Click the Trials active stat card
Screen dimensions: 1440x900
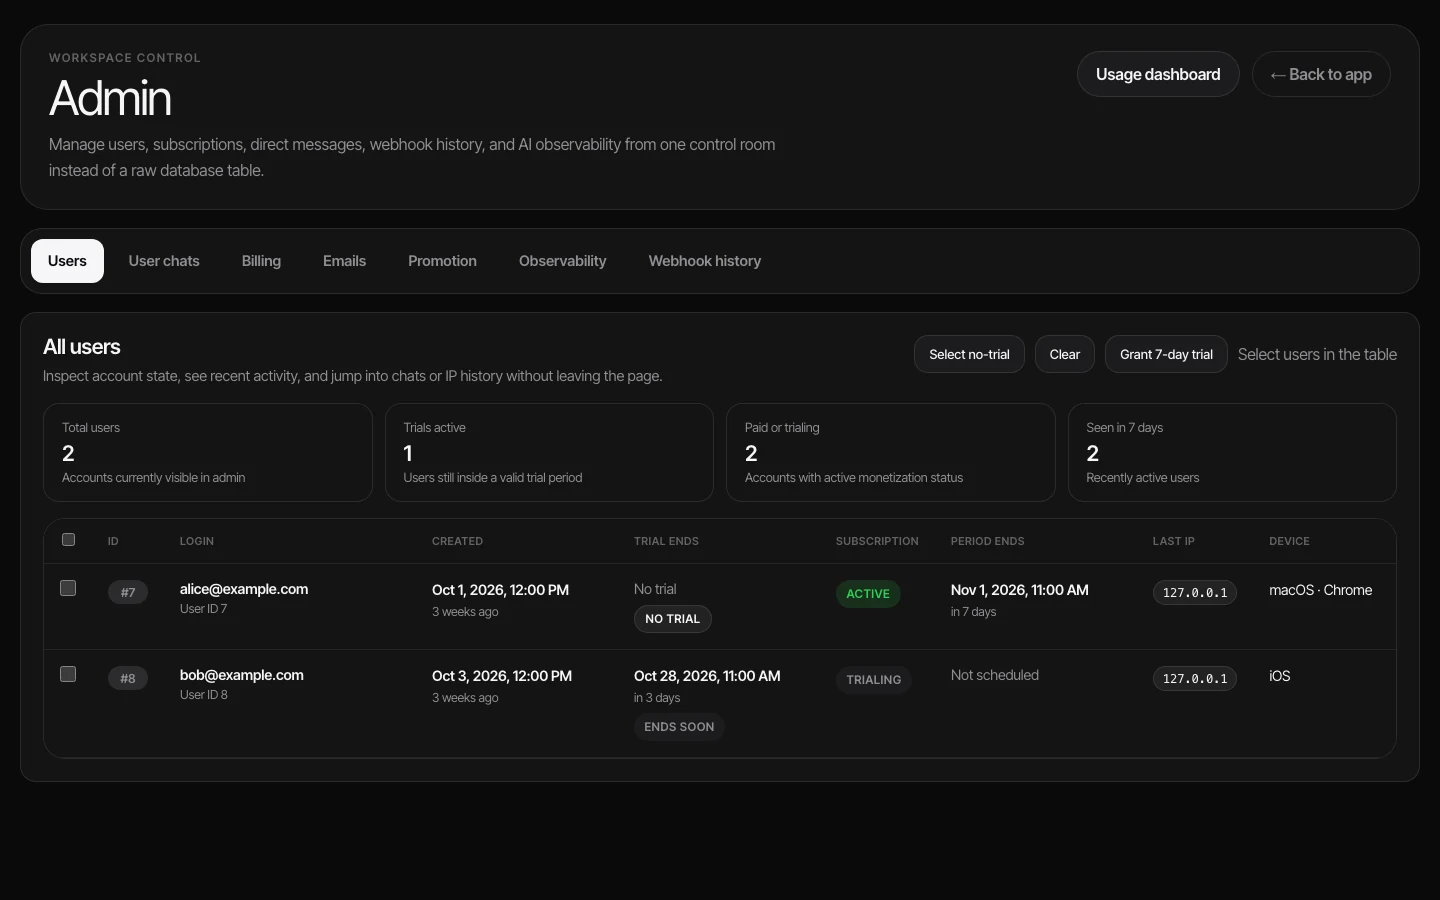[x=549, y=452]
